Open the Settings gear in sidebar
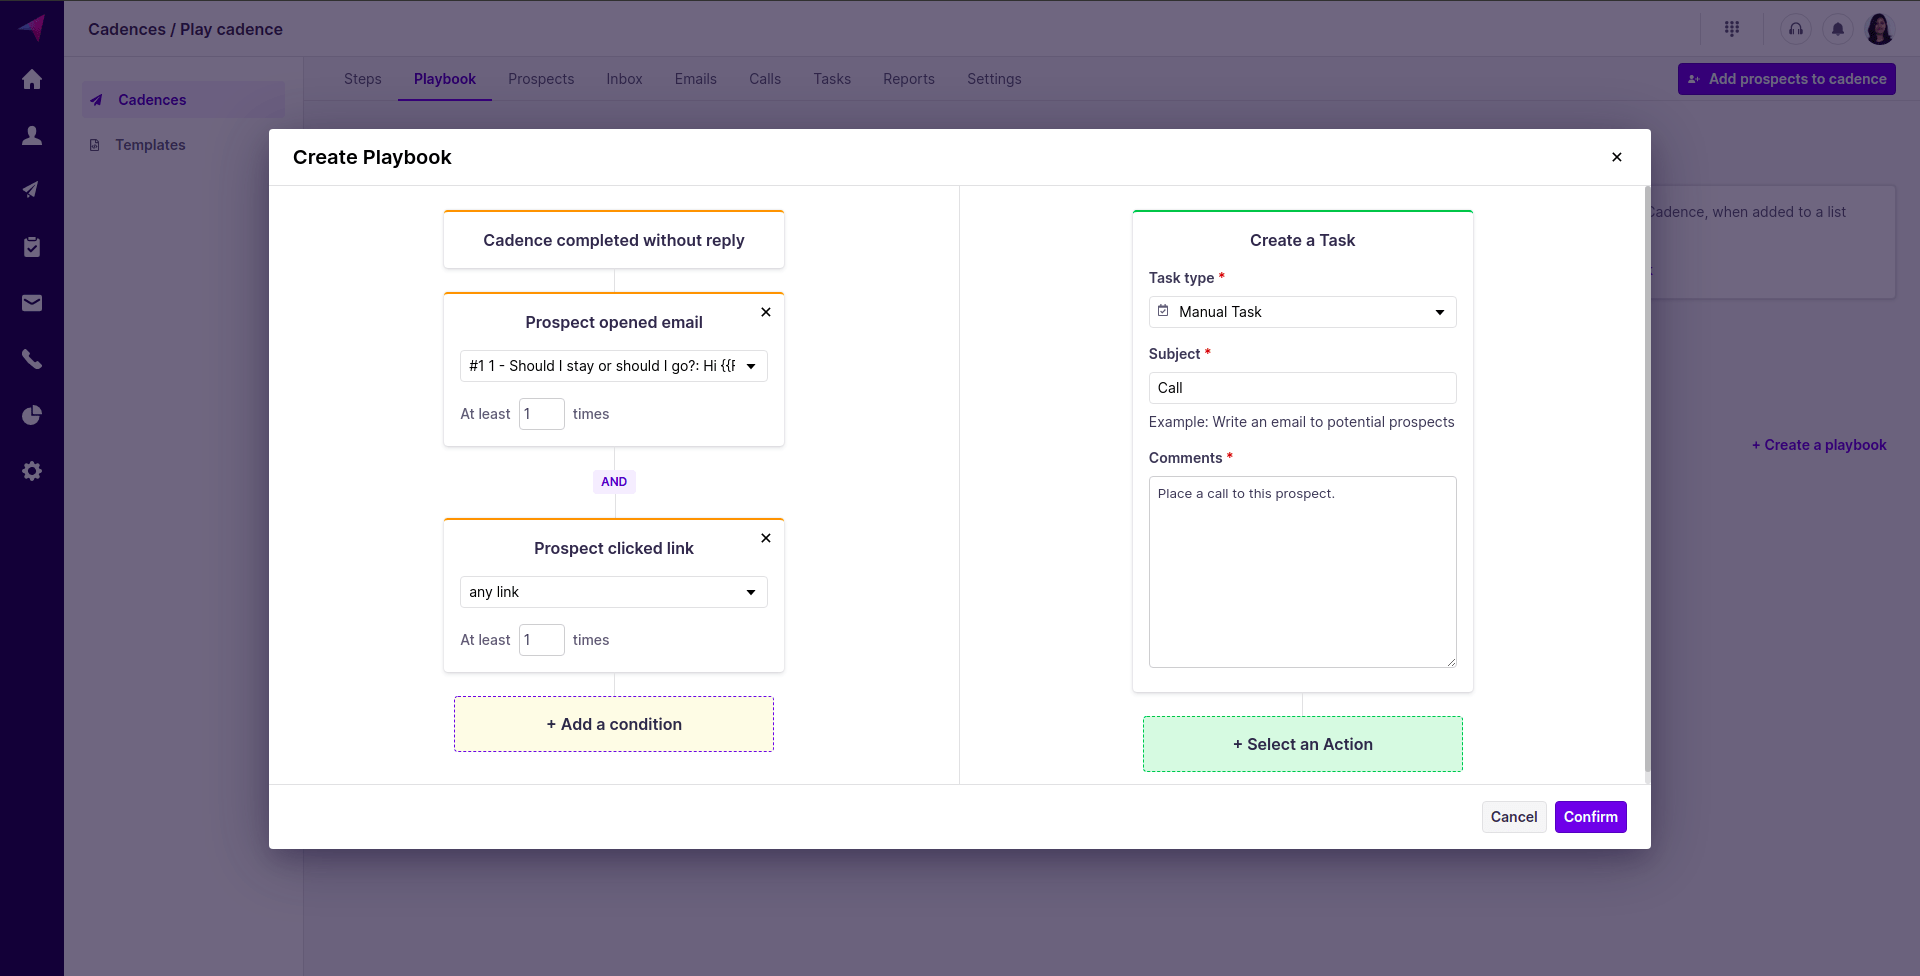1920x976 pixels. coord(32,470)
